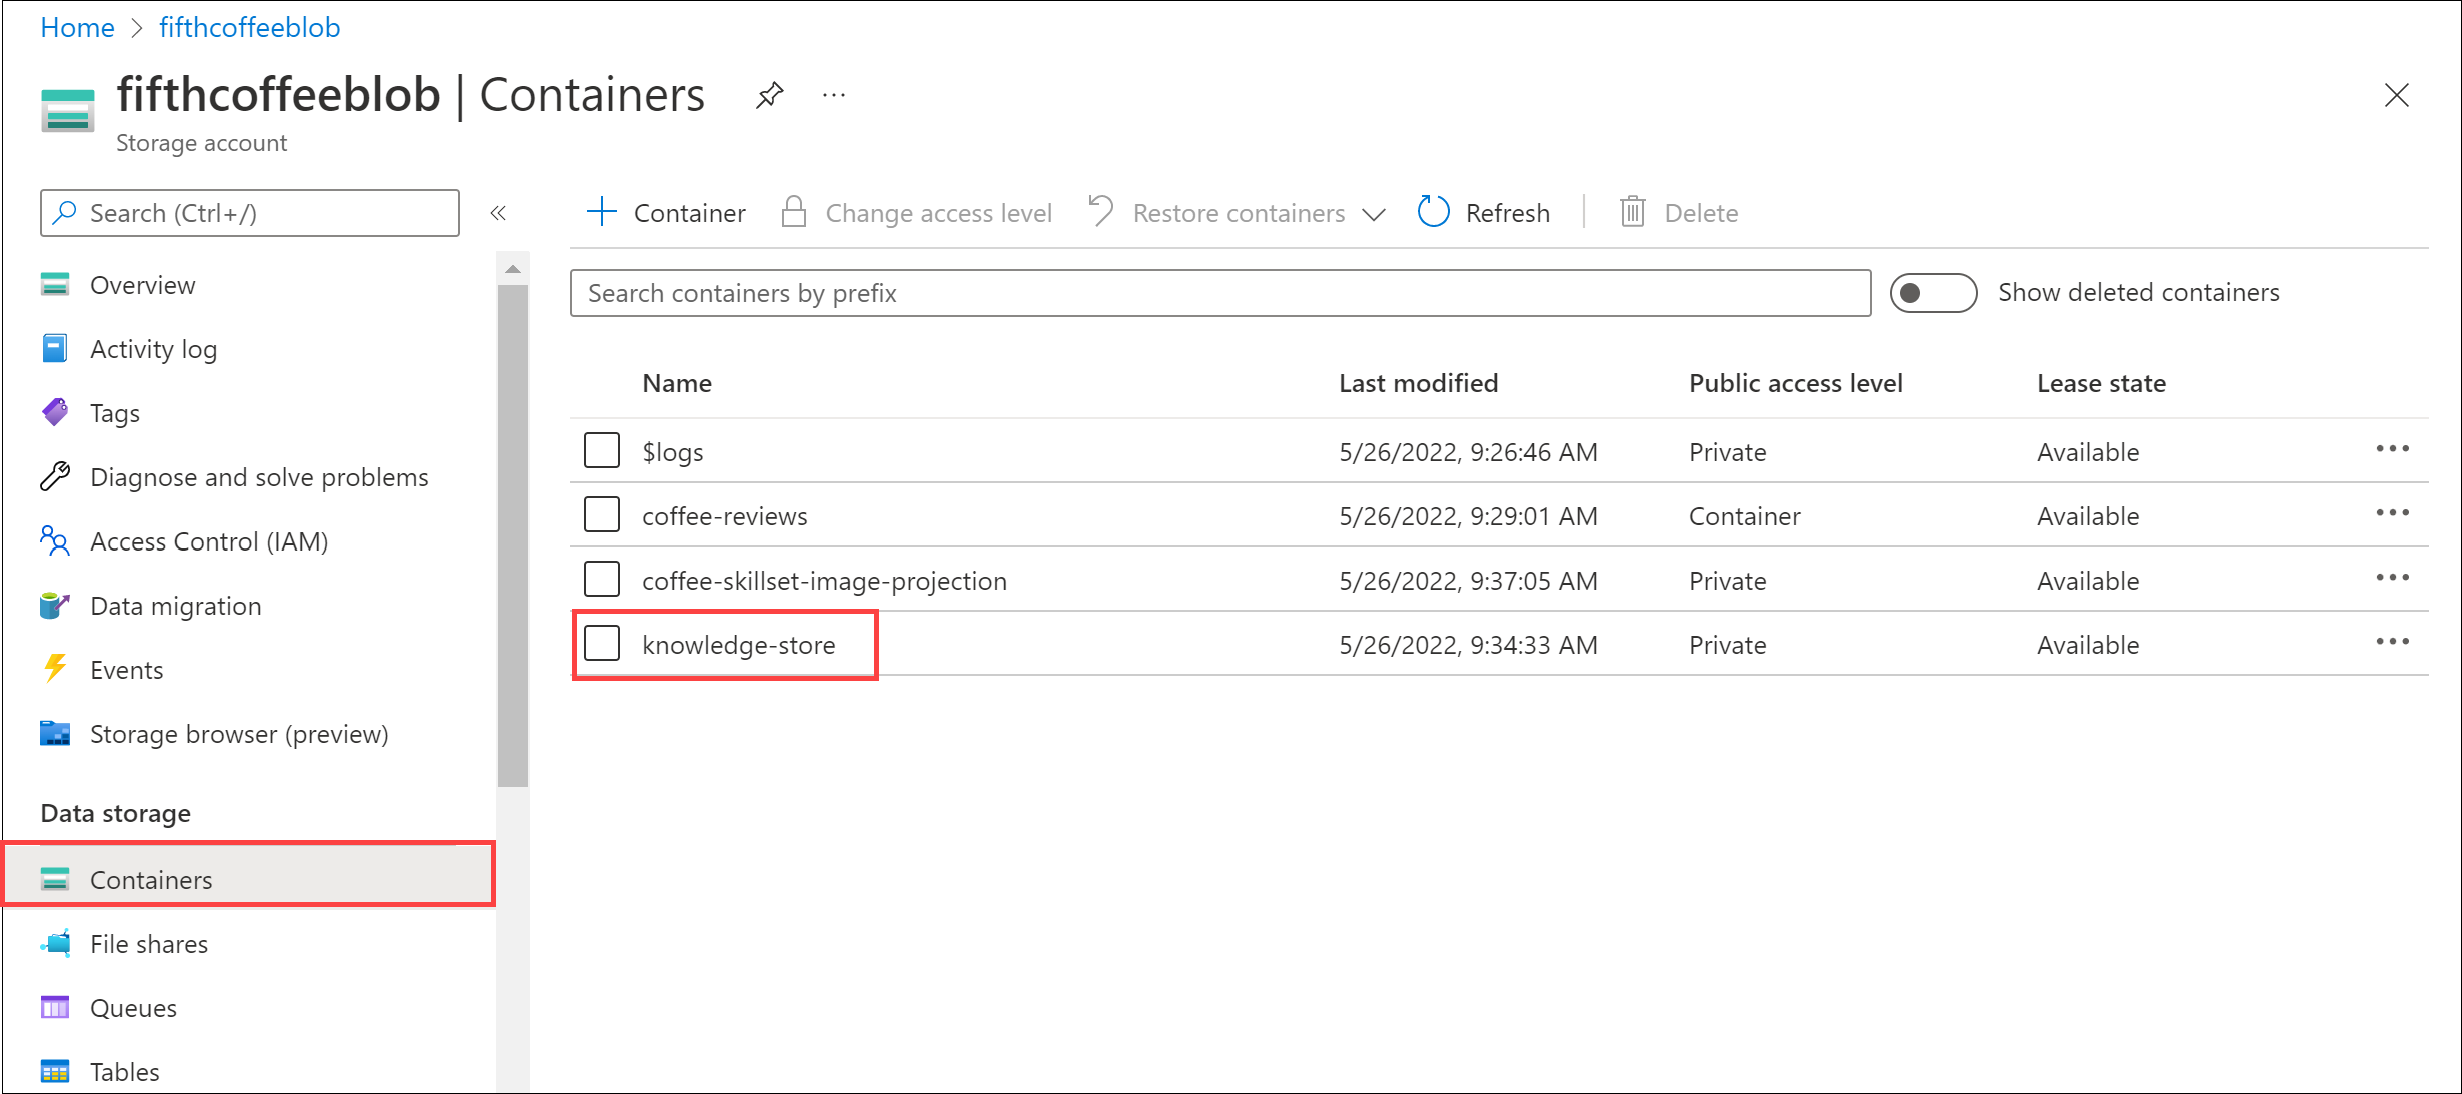This screenshot has height=1094, width=2462.
Task: Navigate to Overview in the left menu
Action: (x=141, y=284)
